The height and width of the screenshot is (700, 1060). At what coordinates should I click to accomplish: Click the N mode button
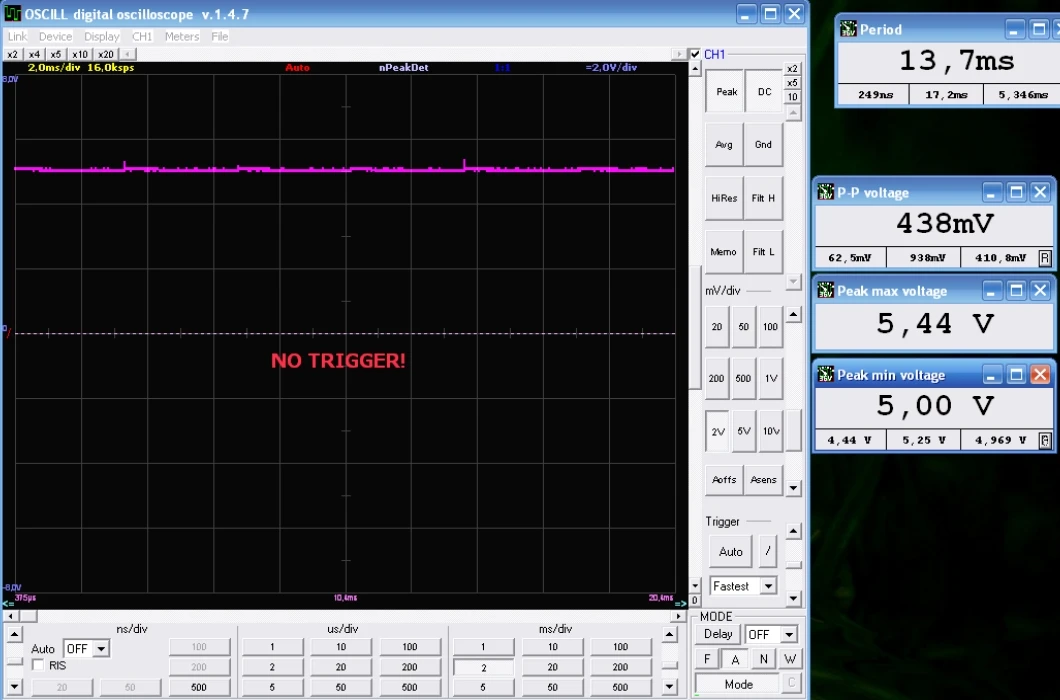pyautogui.click(x=763, y=659)
